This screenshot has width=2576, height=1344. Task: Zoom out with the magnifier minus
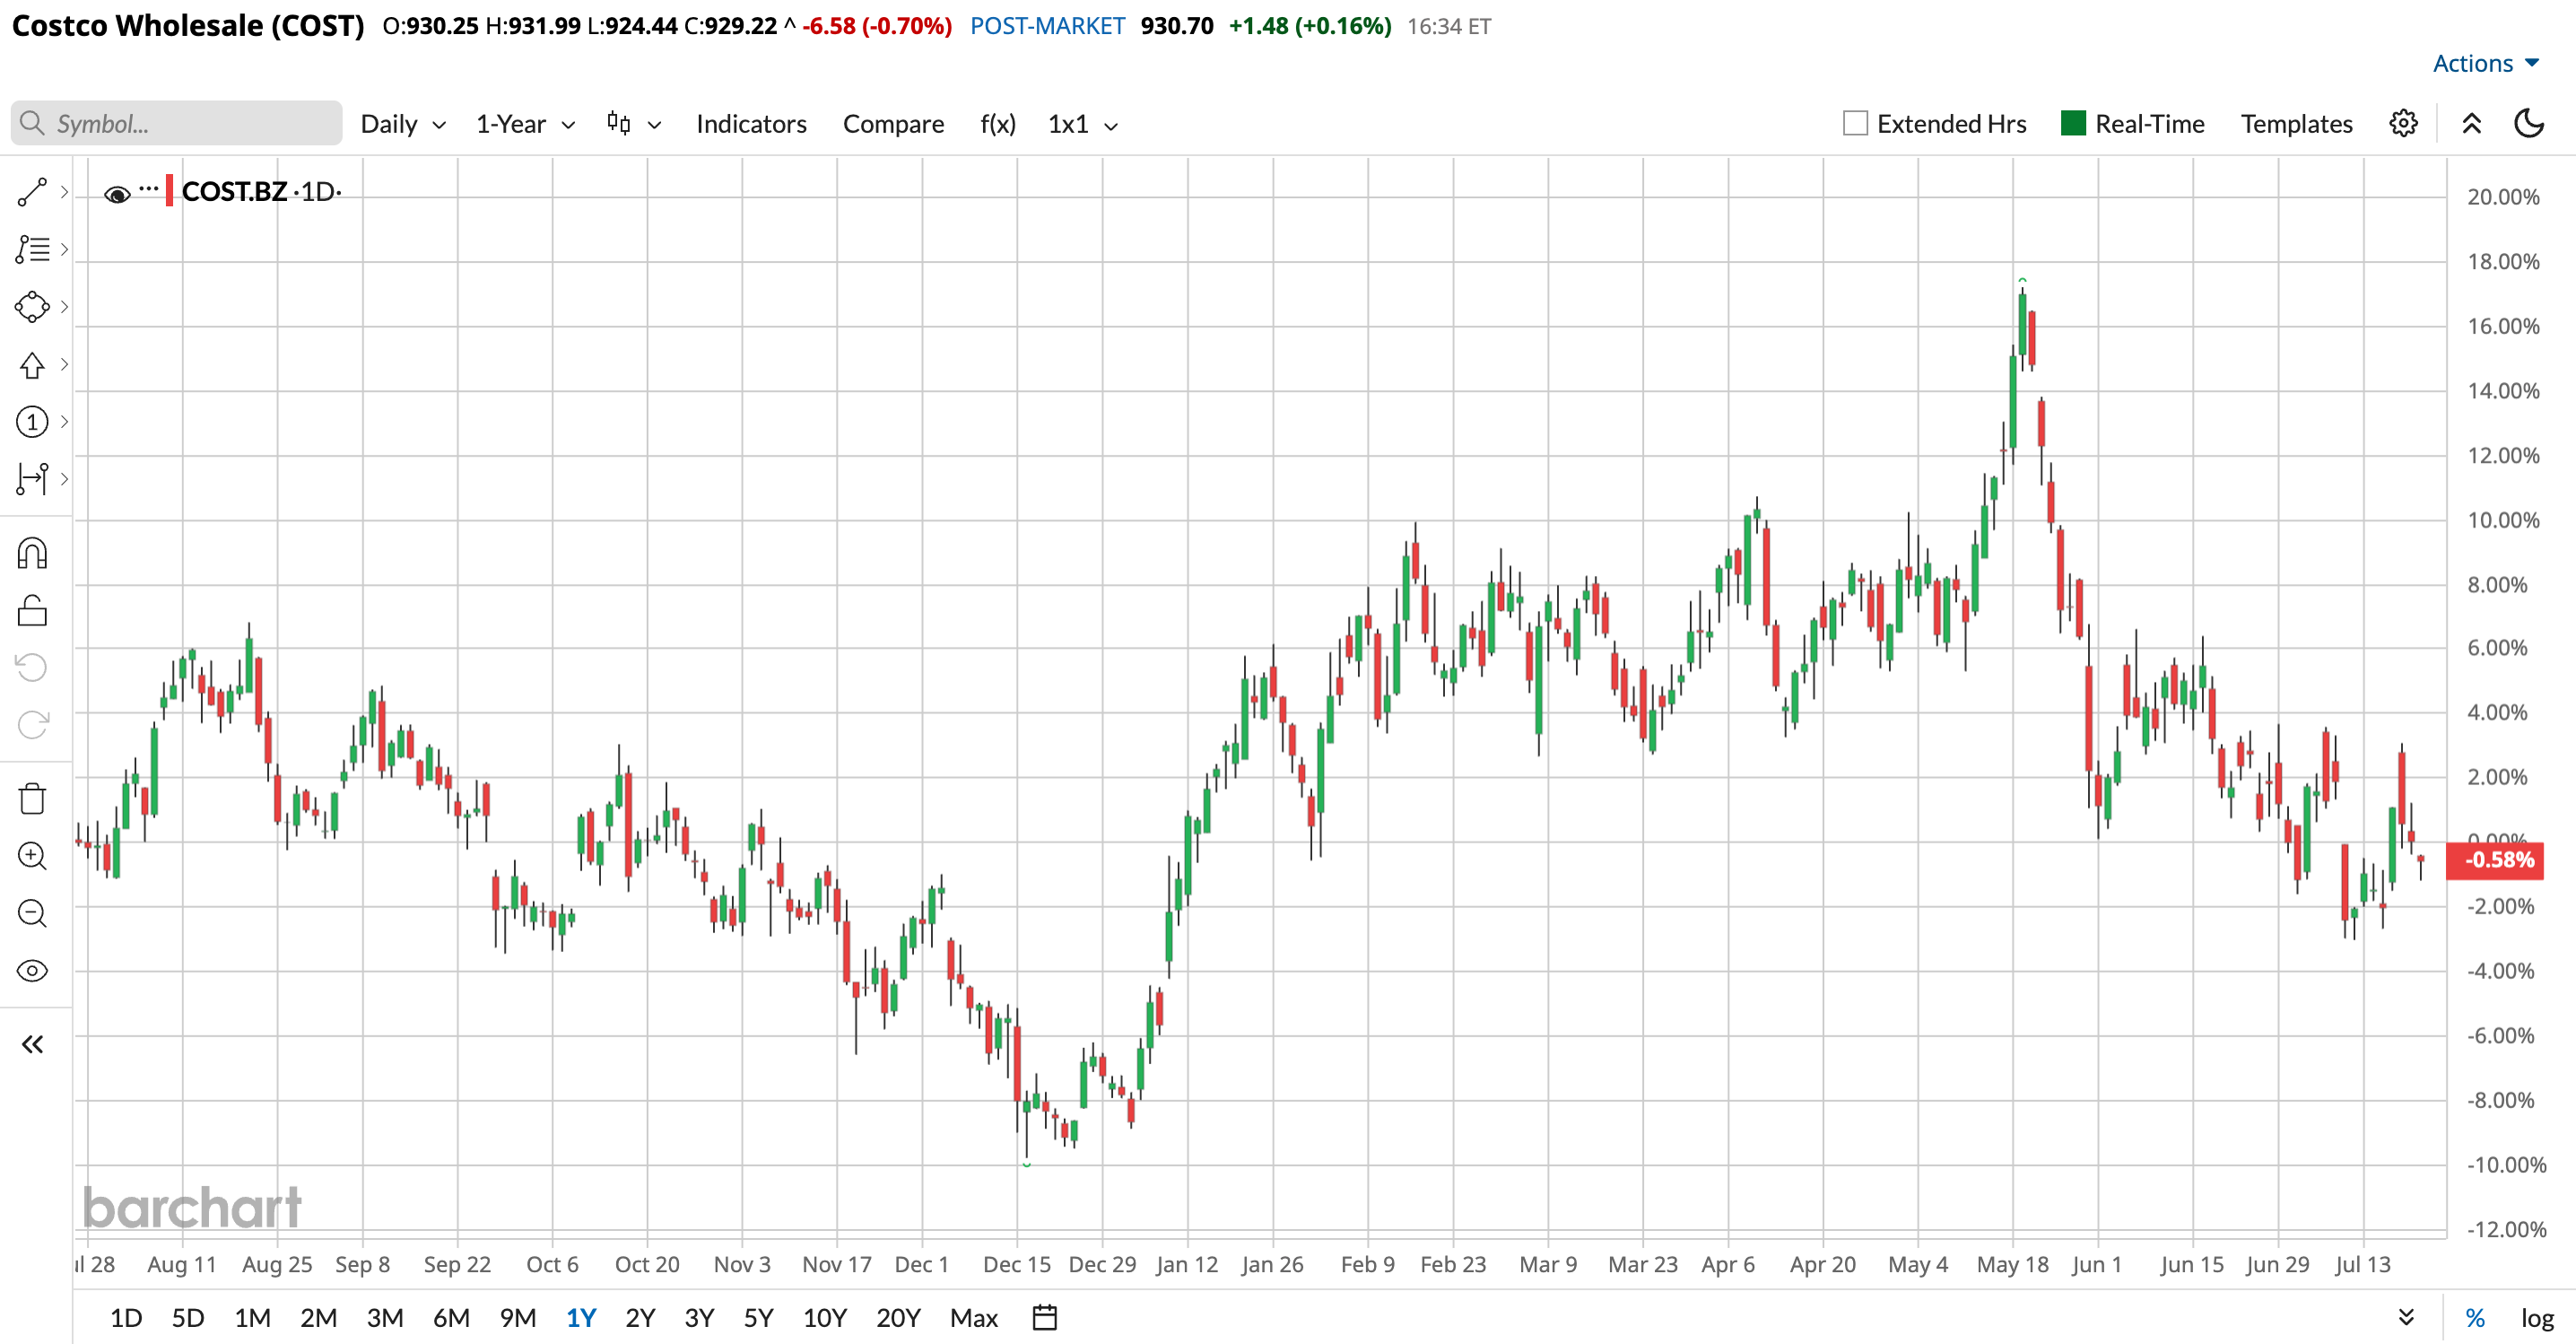[x=32, y=913]
